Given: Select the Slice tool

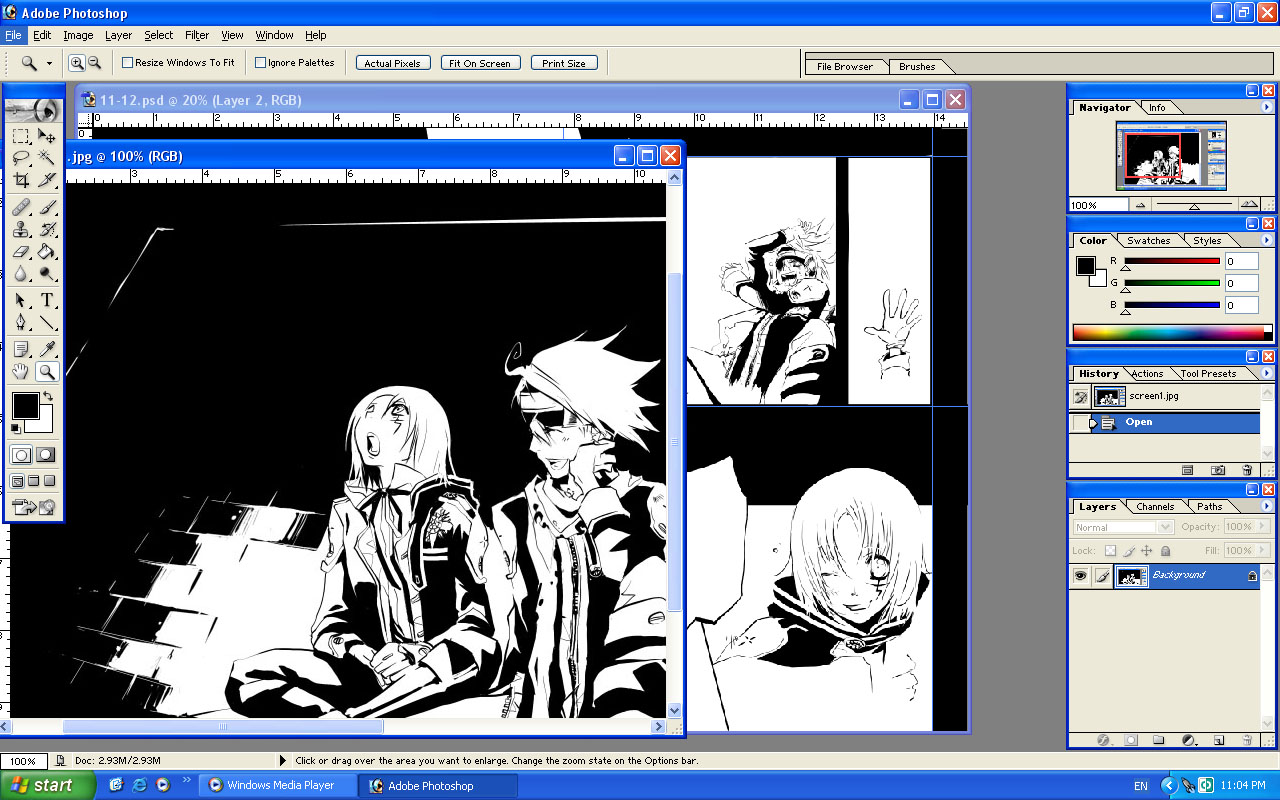Looking at the screenshot, I should click(x=47, y=180).
